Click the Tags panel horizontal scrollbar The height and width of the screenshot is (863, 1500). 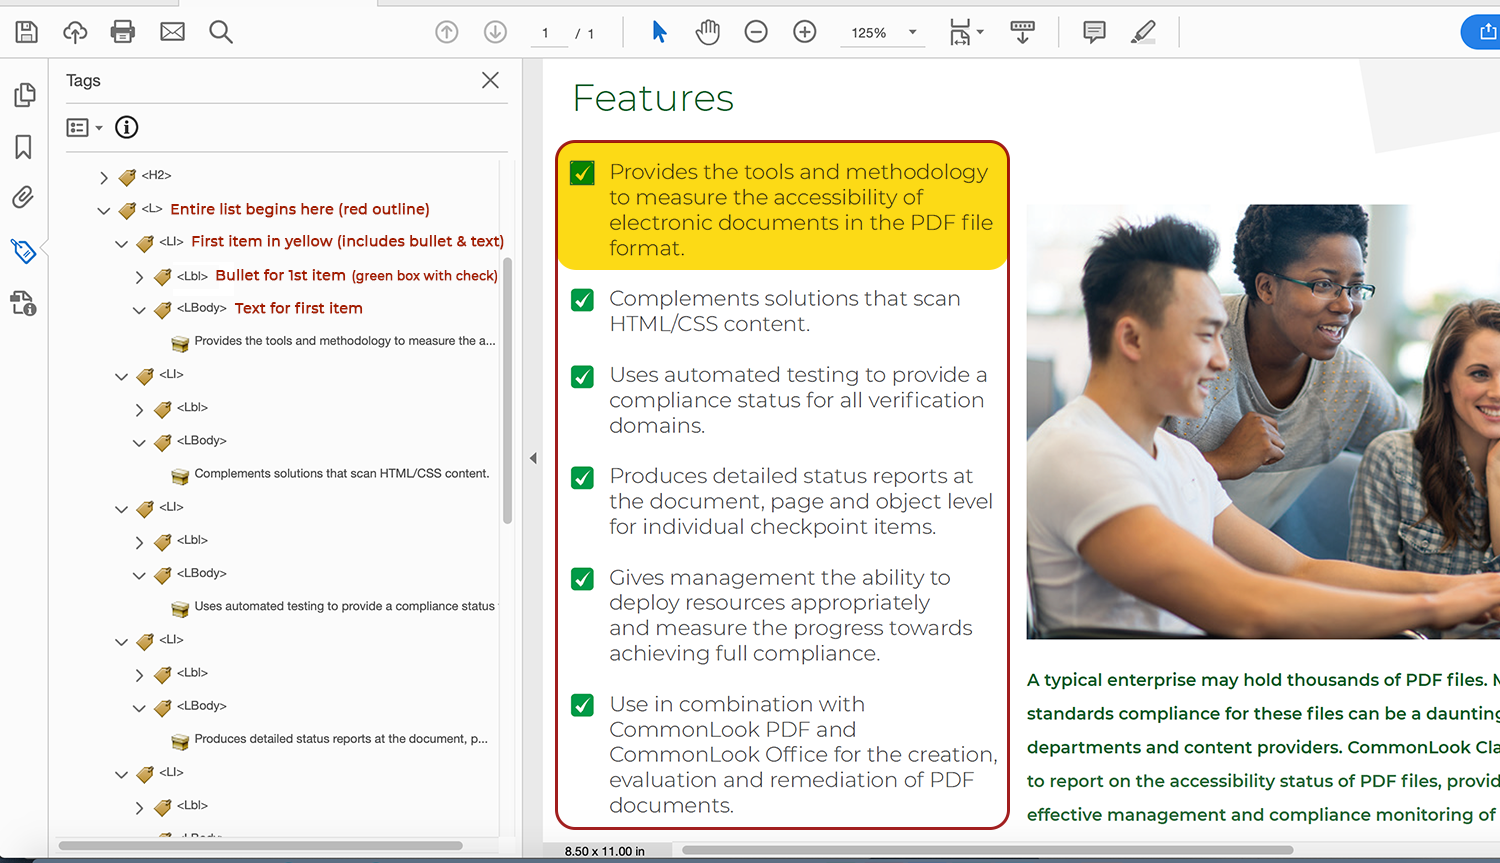[x=260, y=846]
